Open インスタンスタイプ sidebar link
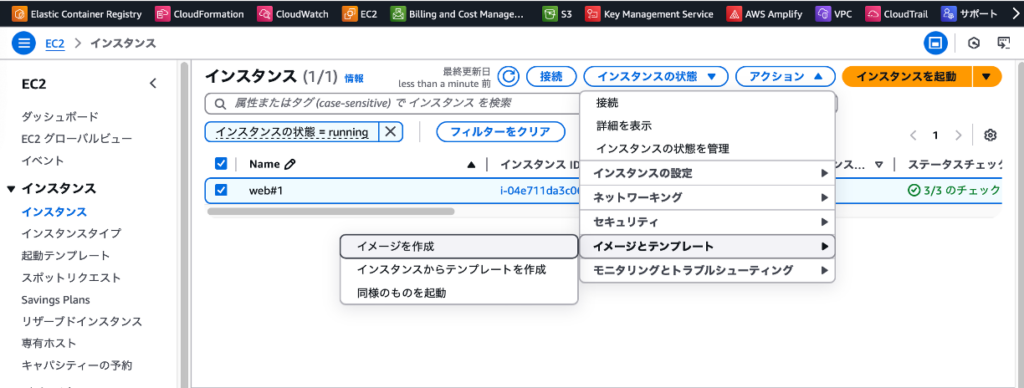 pyautogui.click(x=71, y=233)
